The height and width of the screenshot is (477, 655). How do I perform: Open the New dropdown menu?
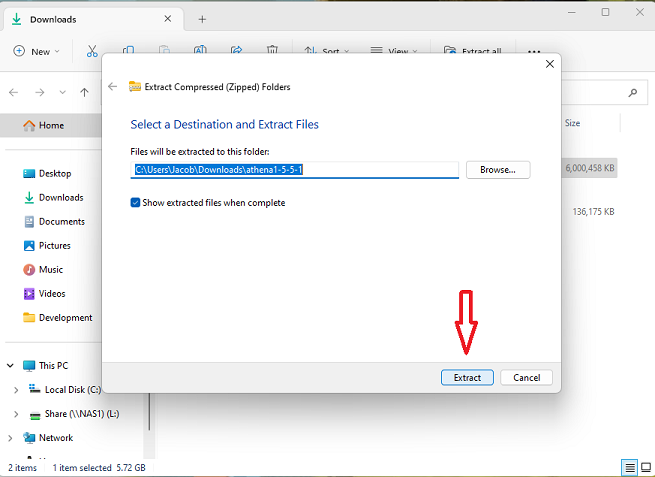click(37, 51)
